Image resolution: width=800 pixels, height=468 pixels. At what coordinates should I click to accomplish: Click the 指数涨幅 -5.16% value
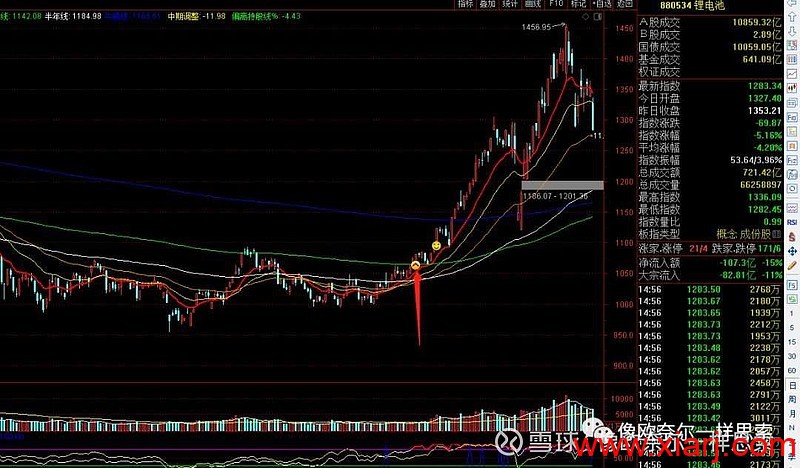tap(770, 135)
